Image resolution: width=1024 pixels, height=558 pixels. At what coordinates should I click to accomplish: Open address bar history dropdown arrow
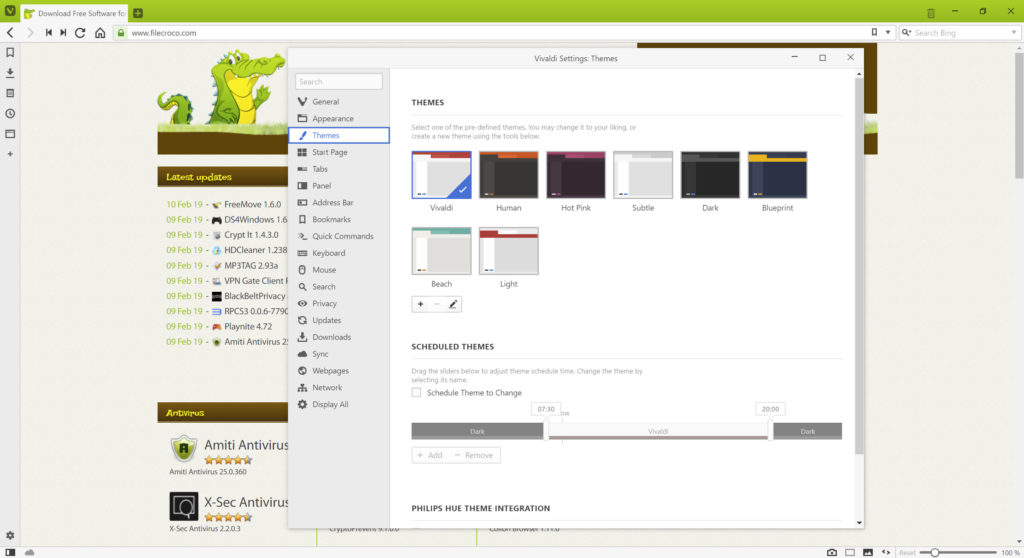click(x=888, y=32)
